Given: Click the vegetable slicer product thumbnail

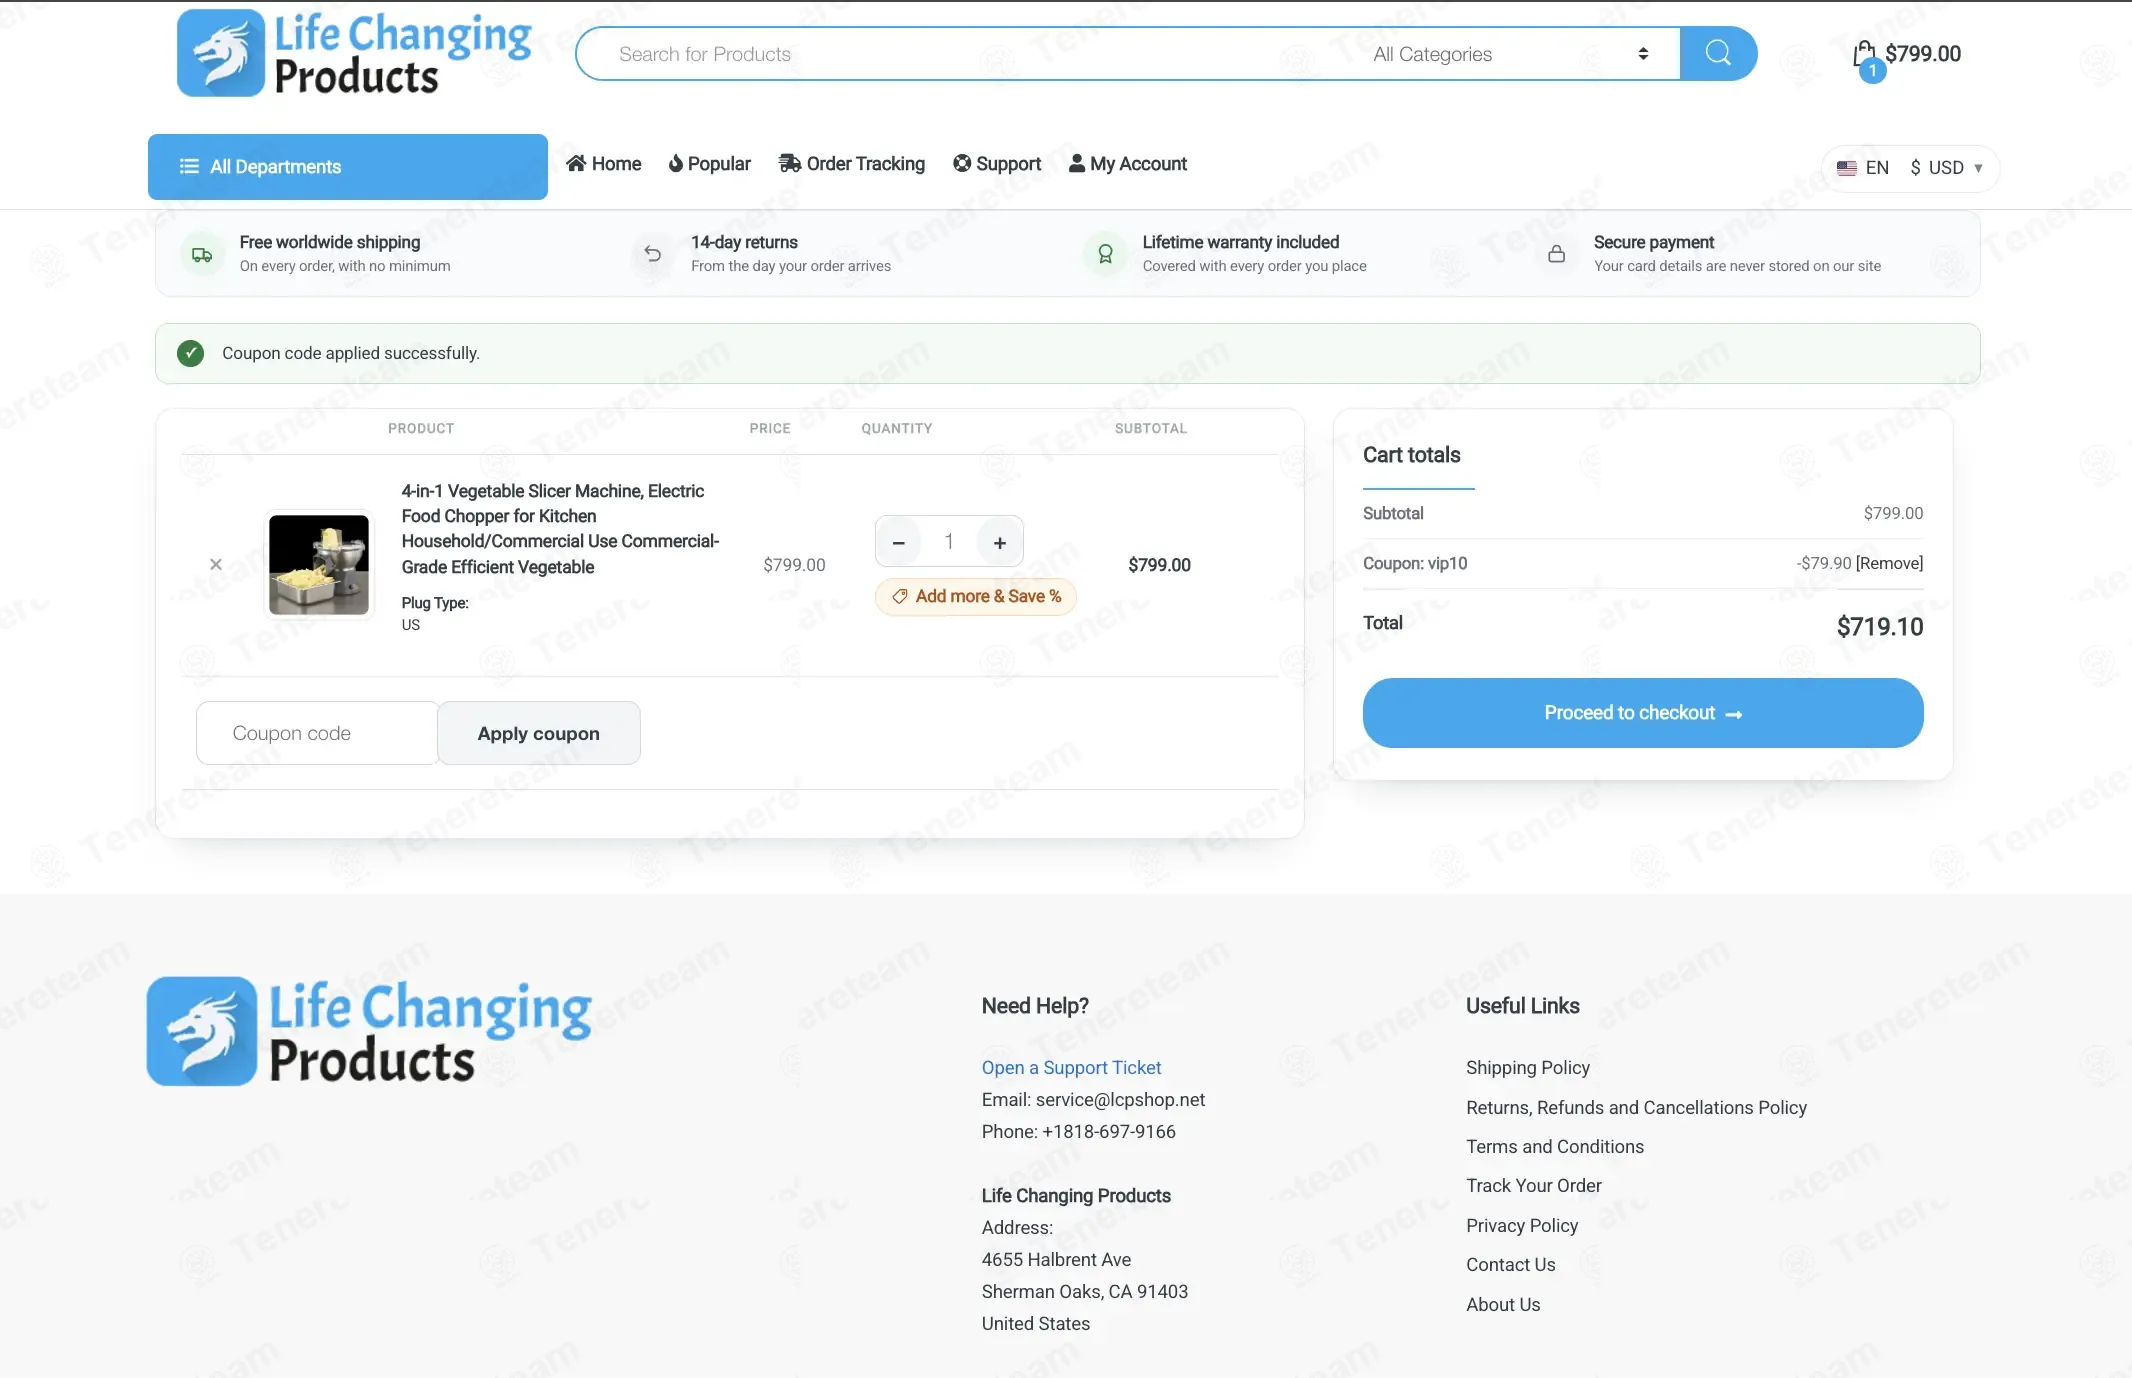Looking at the screenshot, I should point(319,564).
